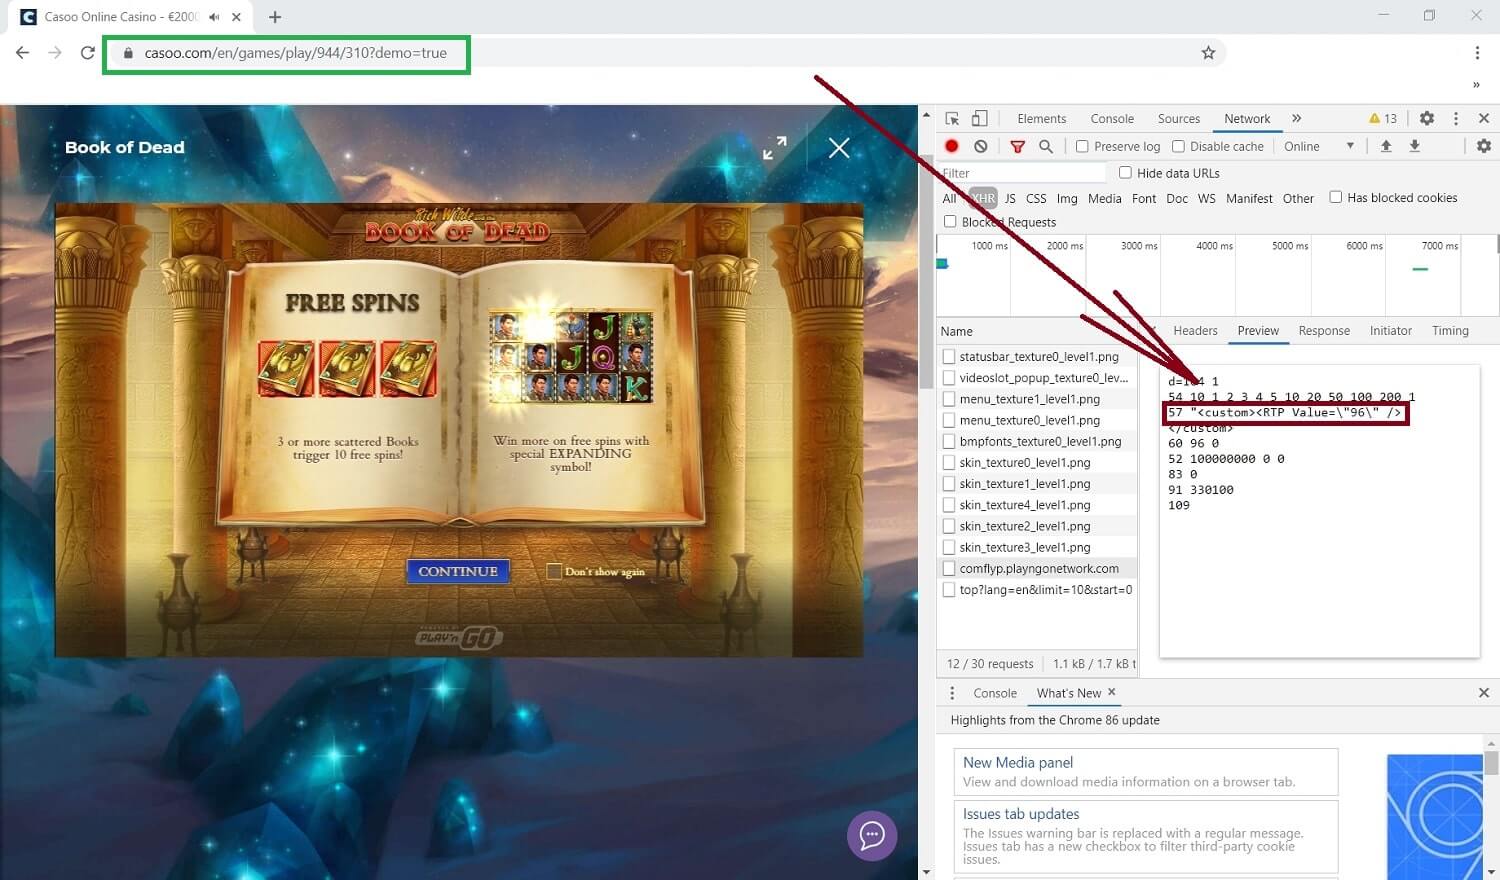
Task: Filter requests by JS type
Action: (1010, 198)
